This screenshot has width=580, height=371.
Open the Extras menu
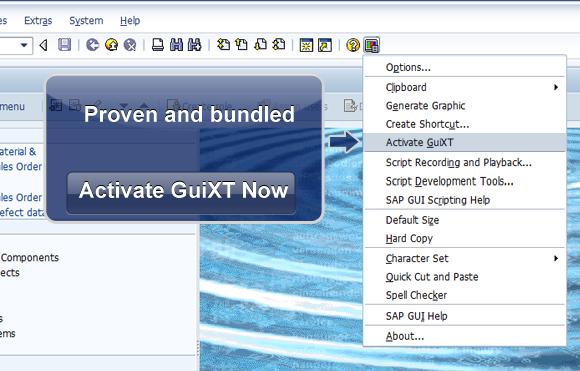tap(38, 21)
